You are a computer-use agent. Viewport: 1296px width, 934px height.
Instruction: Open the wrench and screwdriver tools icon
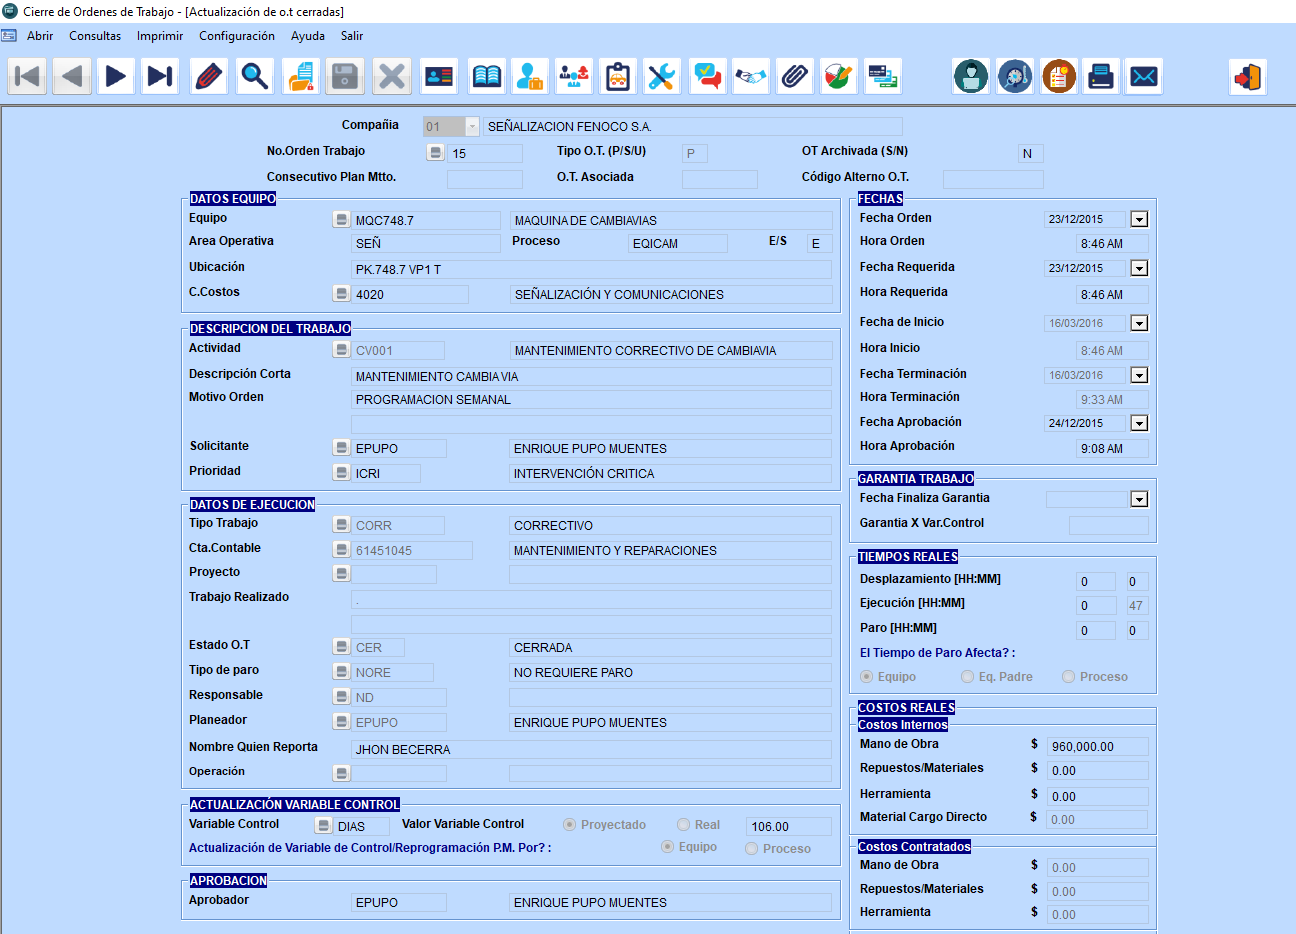[x=662, y=76]
